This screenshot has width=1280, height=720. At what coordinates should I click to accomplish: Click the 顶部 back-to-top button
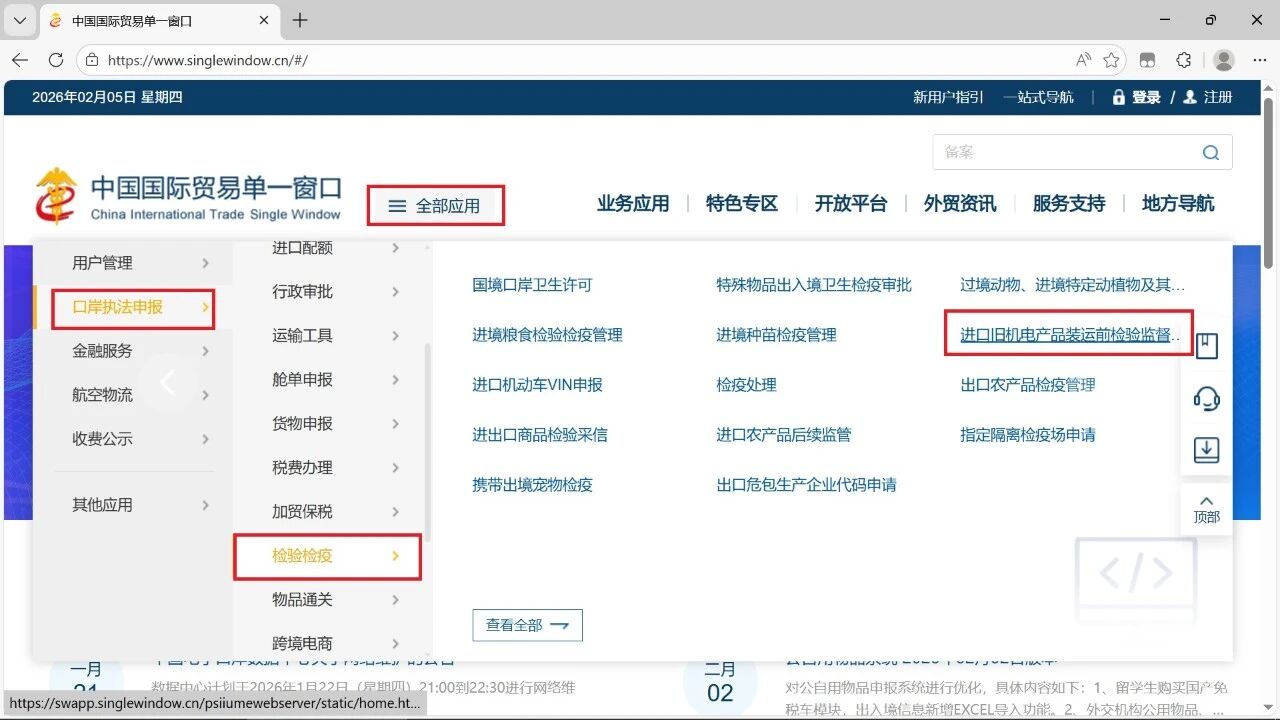tap(1206, 509)
